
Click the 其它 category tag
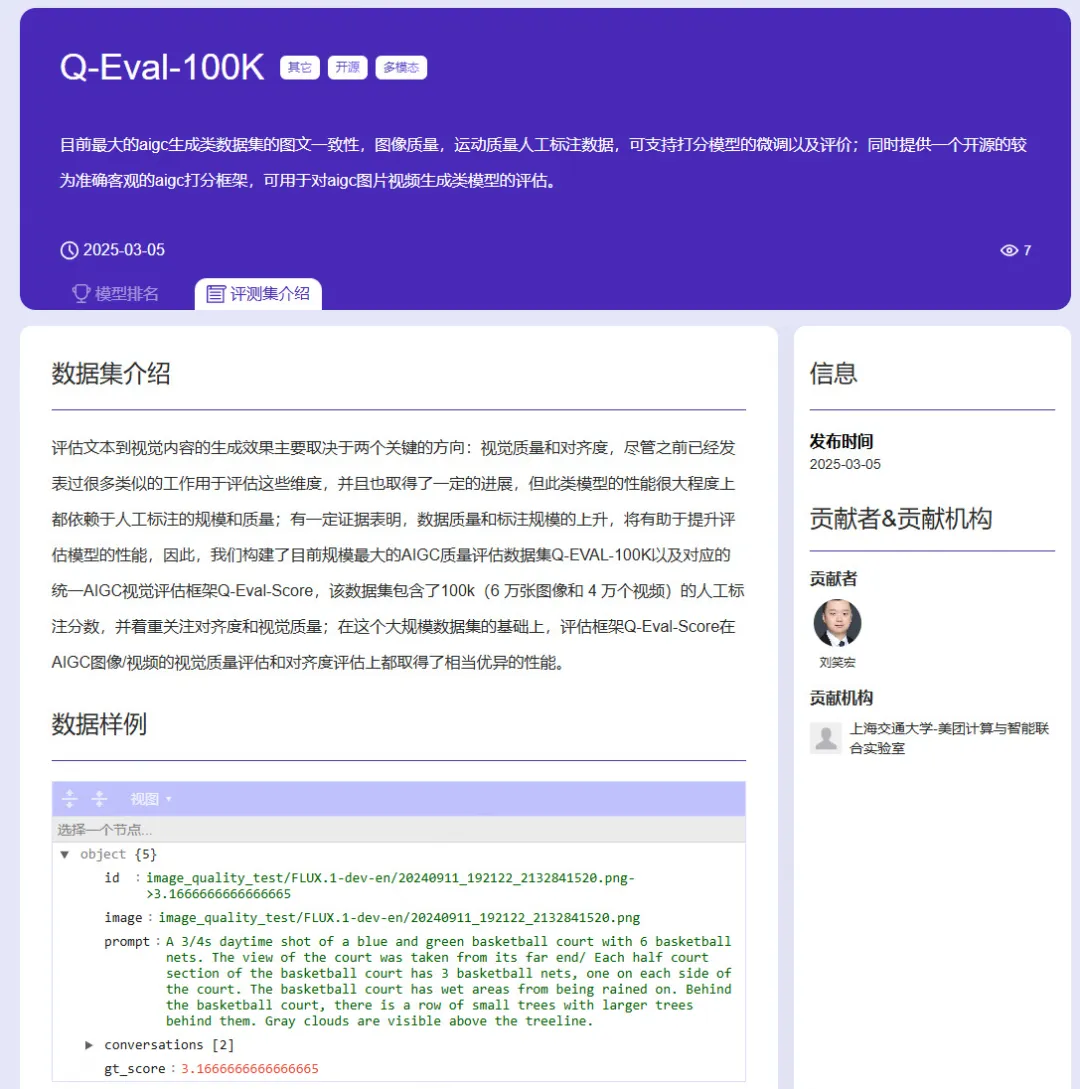click(x=299, y=67)
